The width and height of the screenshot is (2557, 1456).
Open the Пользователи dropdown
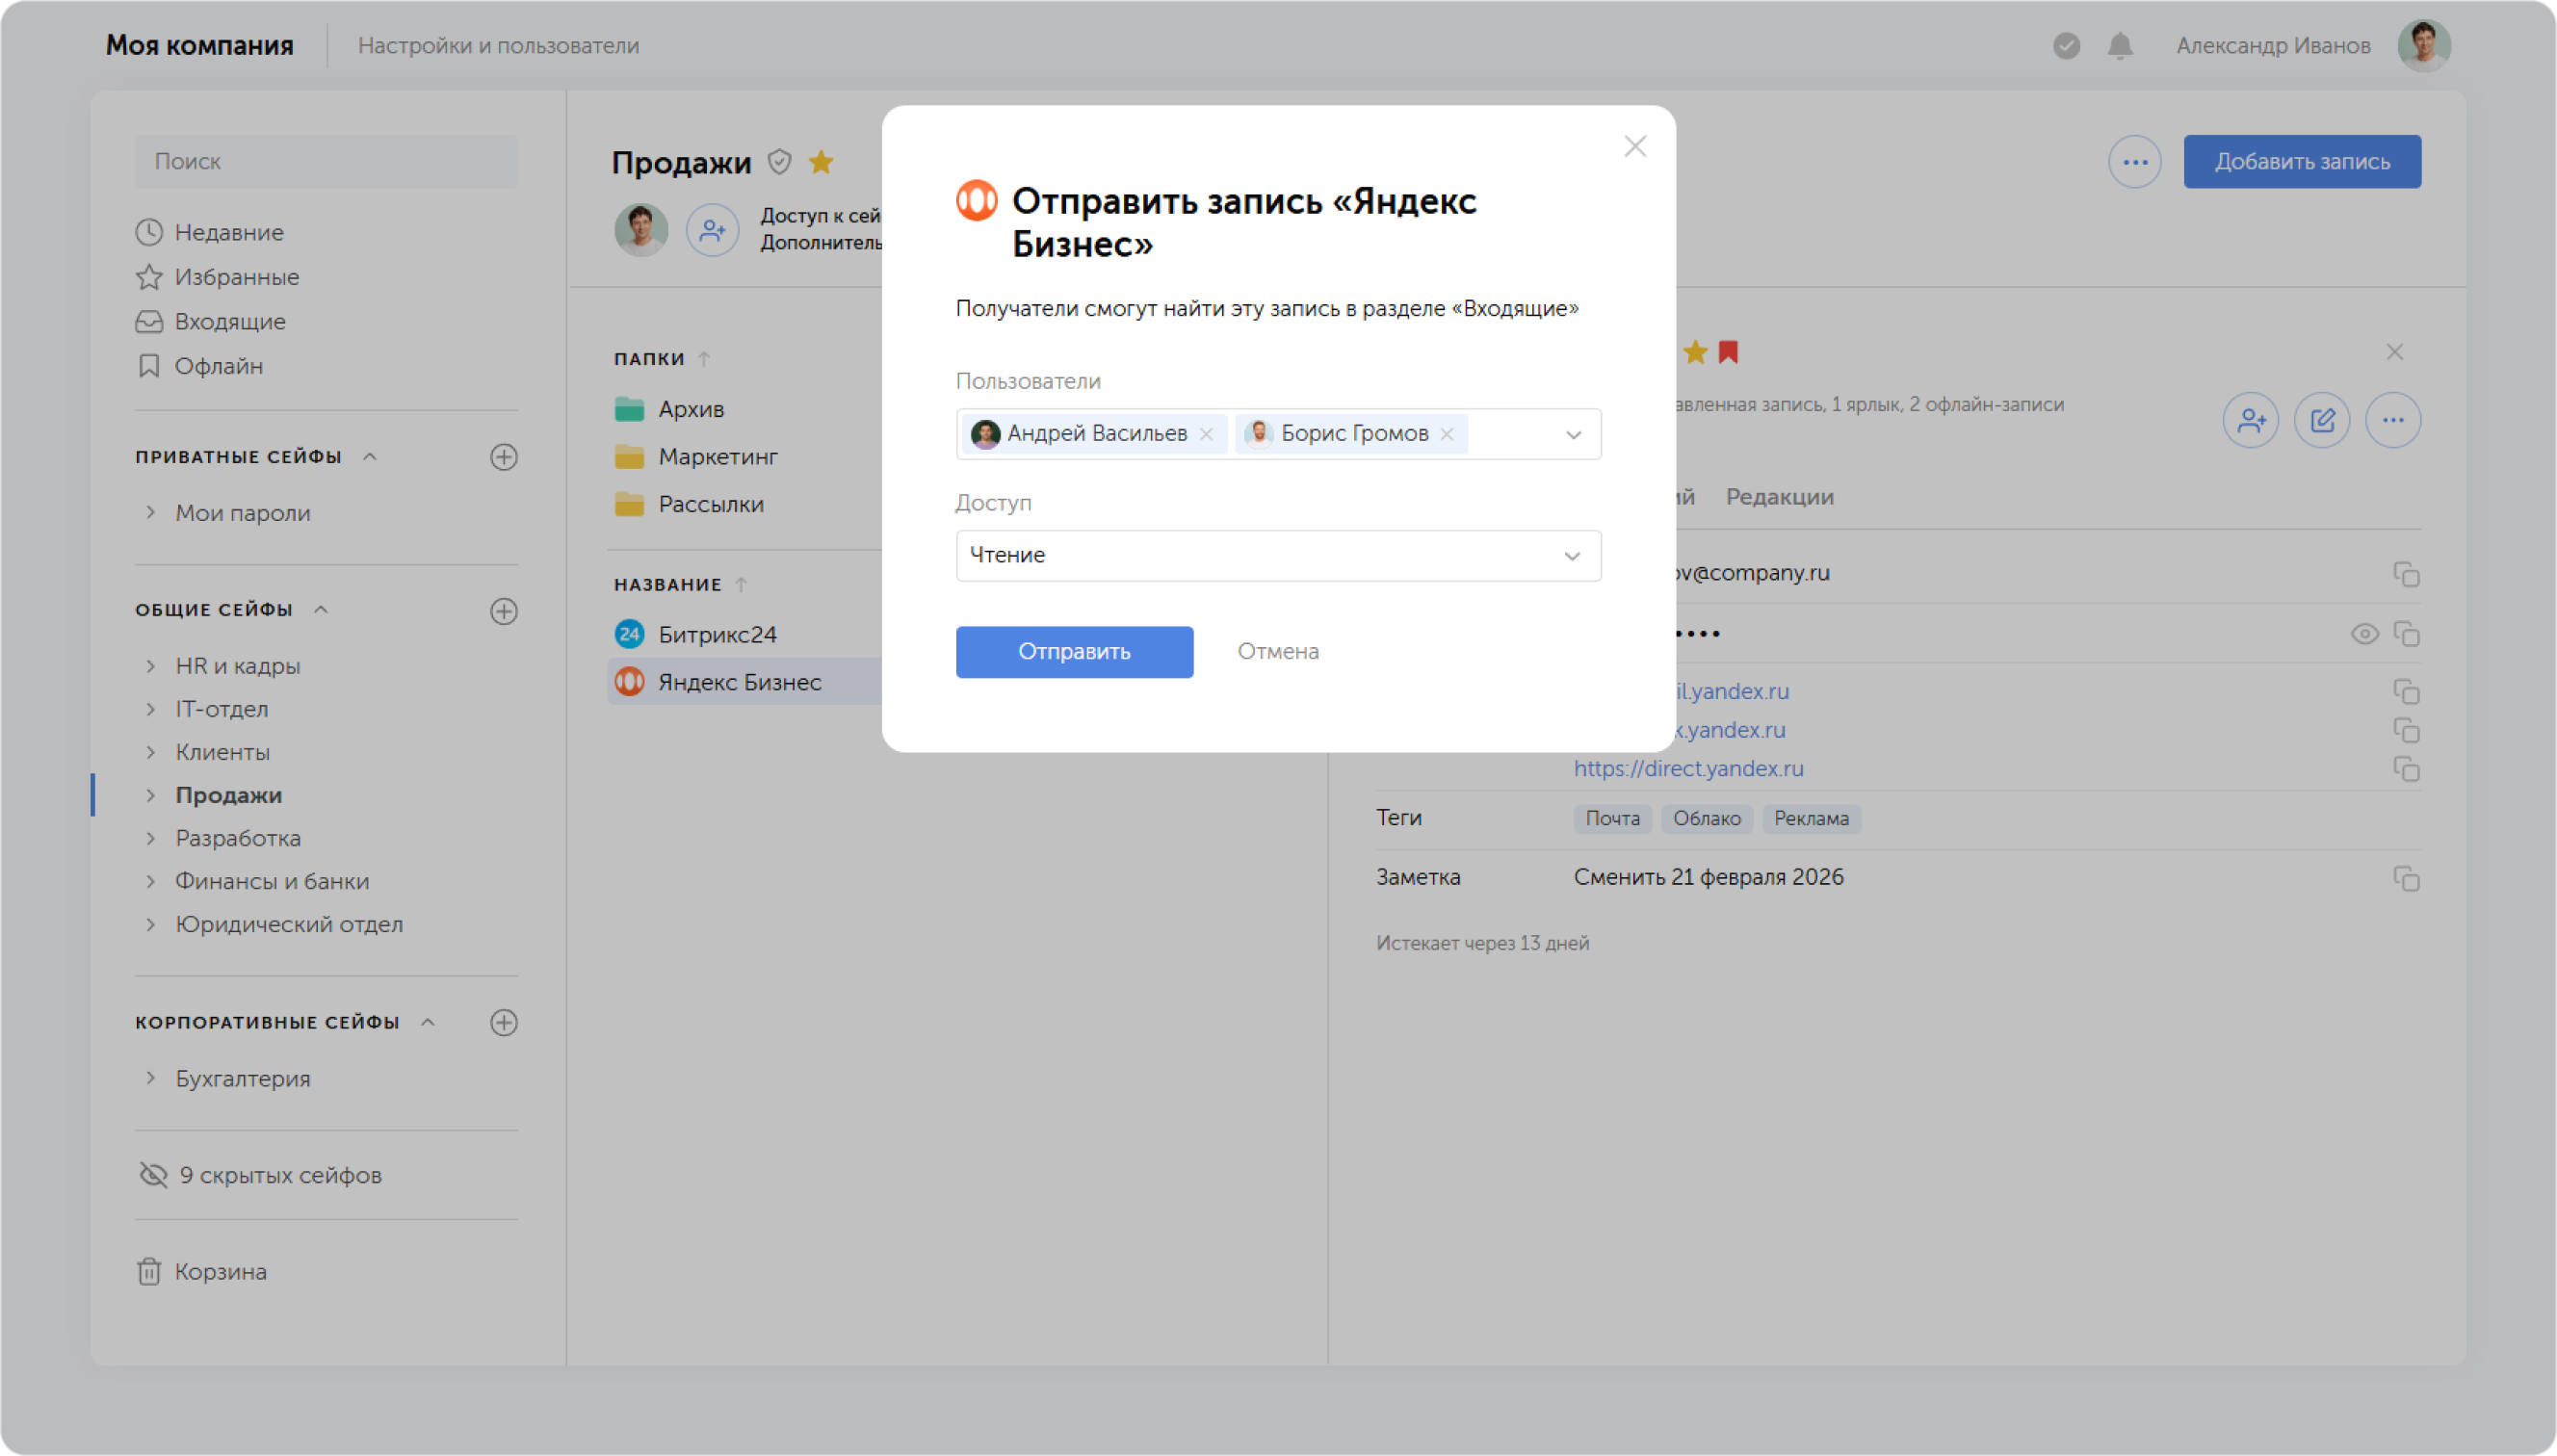coord(1573,434)
